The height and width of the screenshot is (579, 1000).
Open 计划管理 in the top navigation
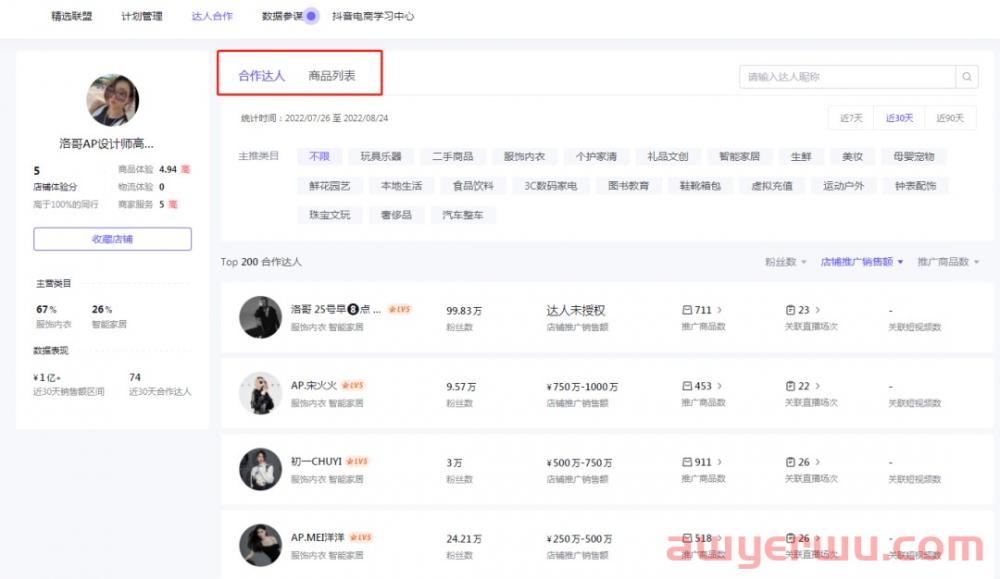point(141,16)
